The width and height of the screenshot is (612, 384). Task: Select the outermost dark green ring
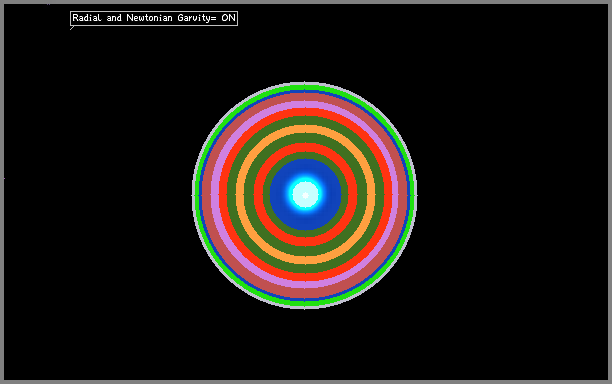click(x=305, y=268)
